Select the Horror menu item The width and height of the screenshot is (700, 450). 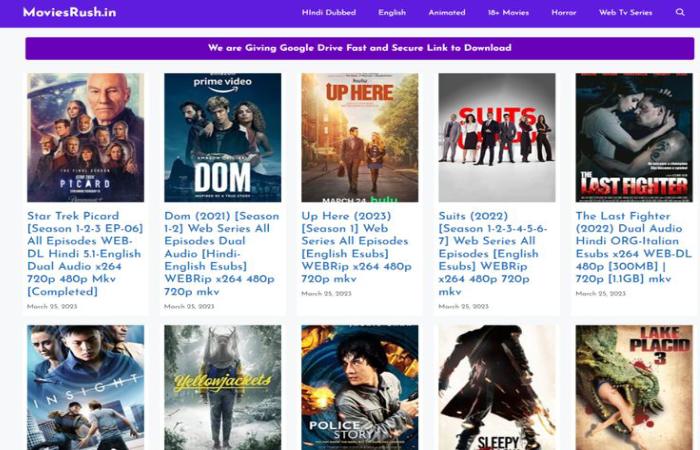point(563,13)
